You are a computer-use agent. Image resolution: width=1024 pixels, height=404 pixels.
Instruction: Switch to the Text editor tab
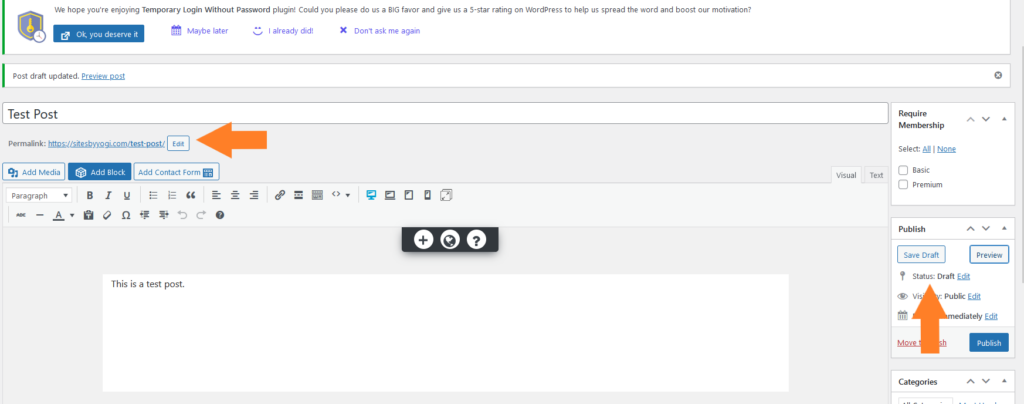[x=875, y=175]
